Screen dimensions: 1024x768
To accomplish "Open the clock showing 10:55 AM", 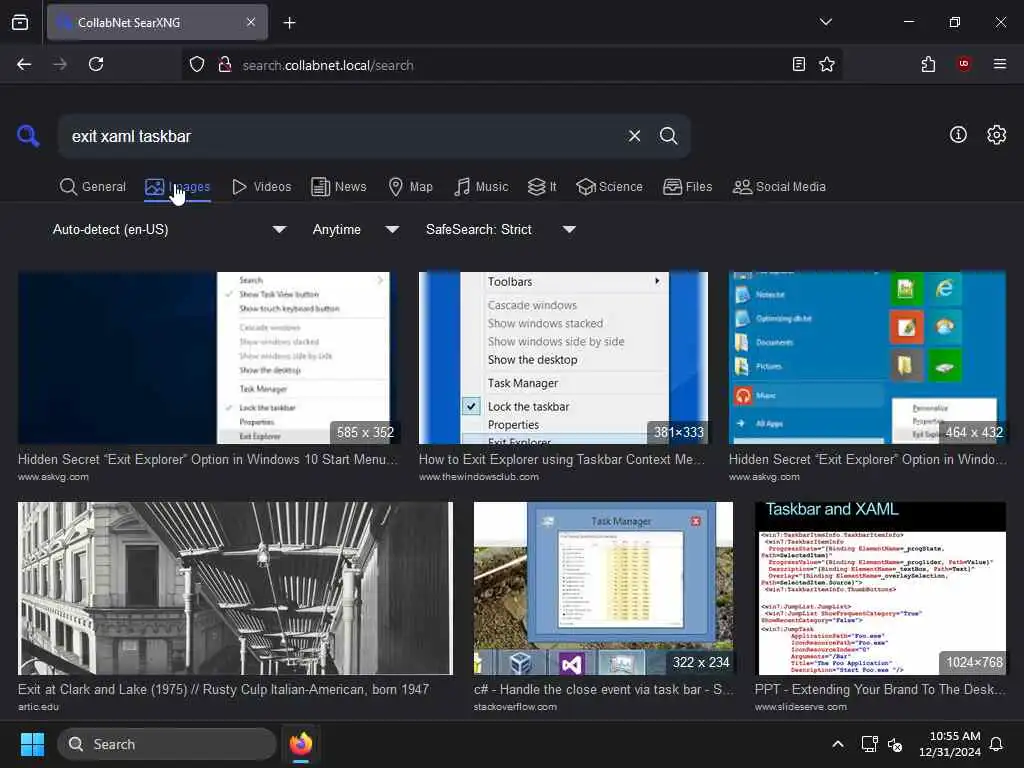I will point(950,744).
